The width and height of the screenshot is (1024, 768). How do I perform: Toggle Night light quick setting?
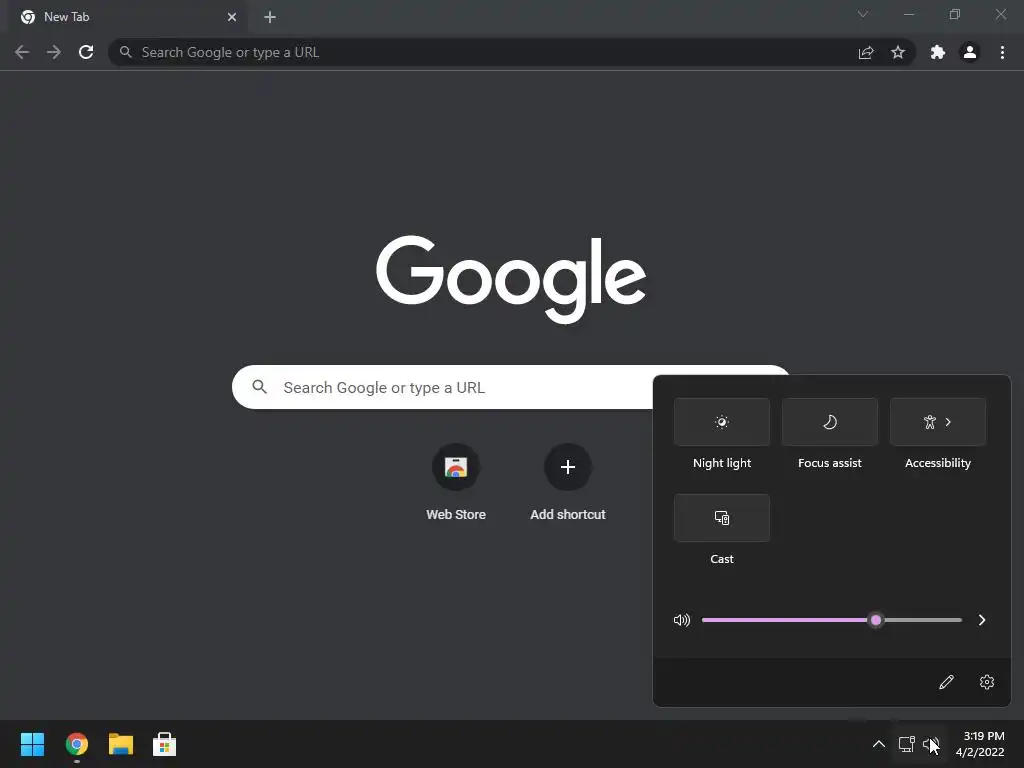coord(722,422)
